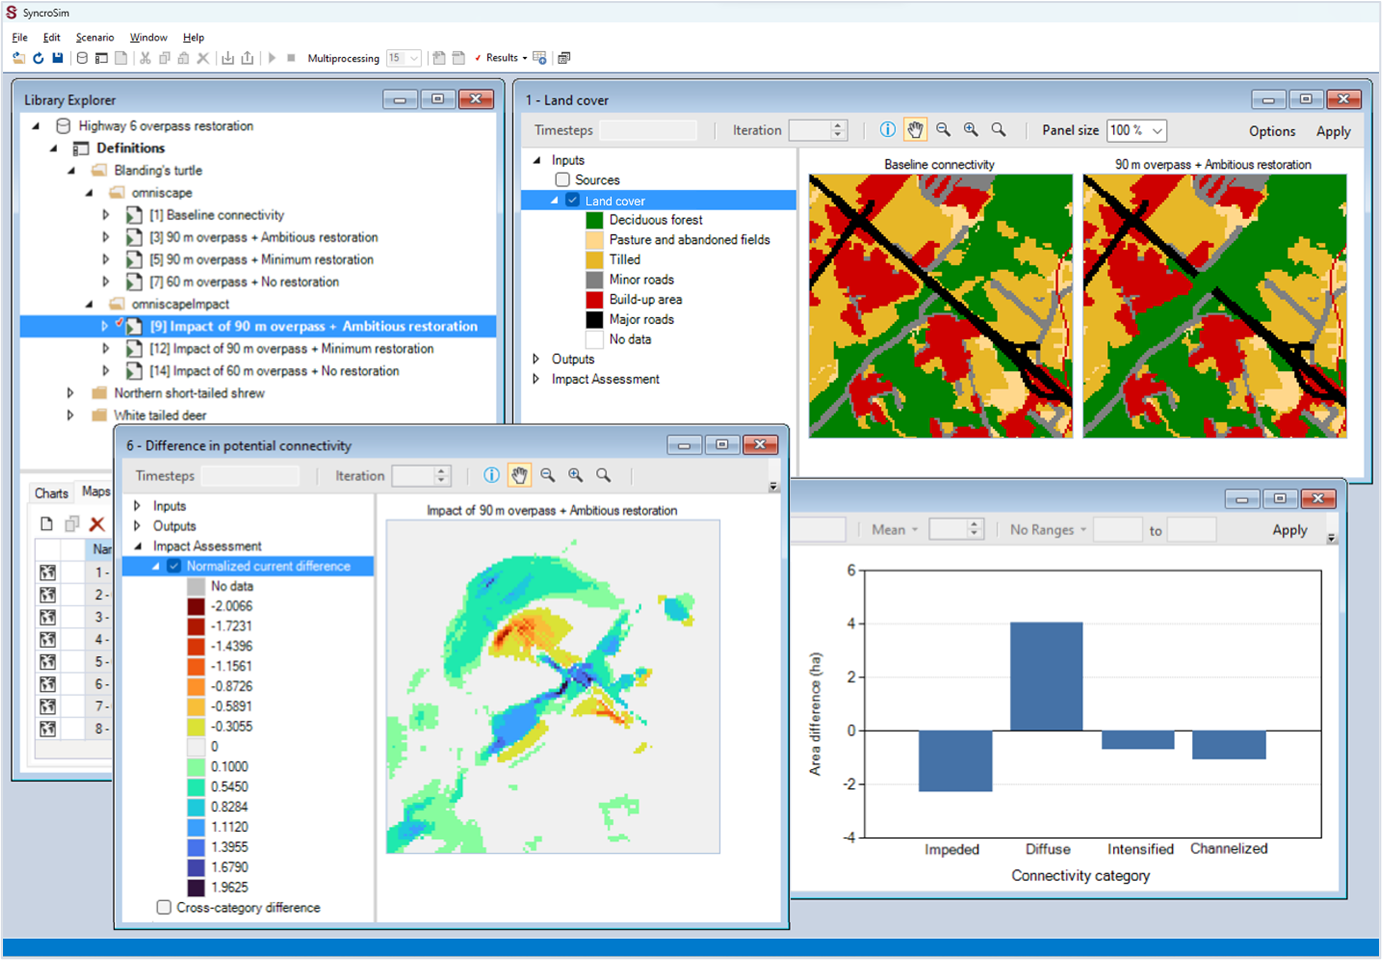This screenshot has width=1382, height=960.
Task: Open the Mean dropdown in chart window
Action: pyautogui.click(x=894, y=530)
